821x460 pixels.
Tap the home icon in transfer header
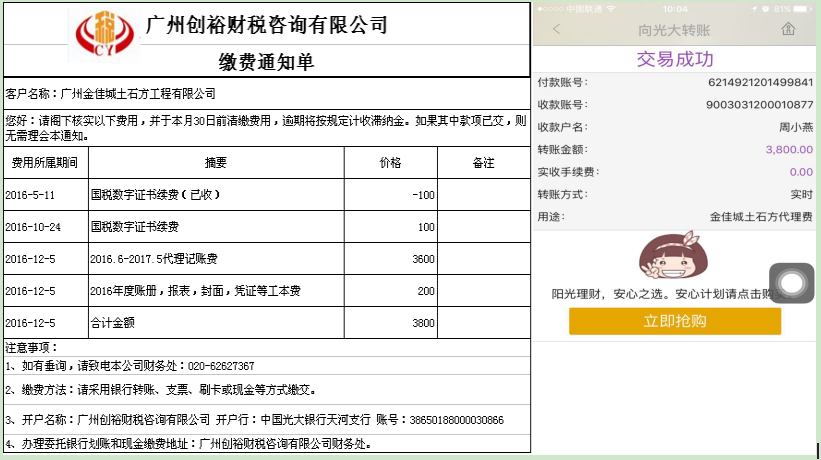click(x=788, y=29)
